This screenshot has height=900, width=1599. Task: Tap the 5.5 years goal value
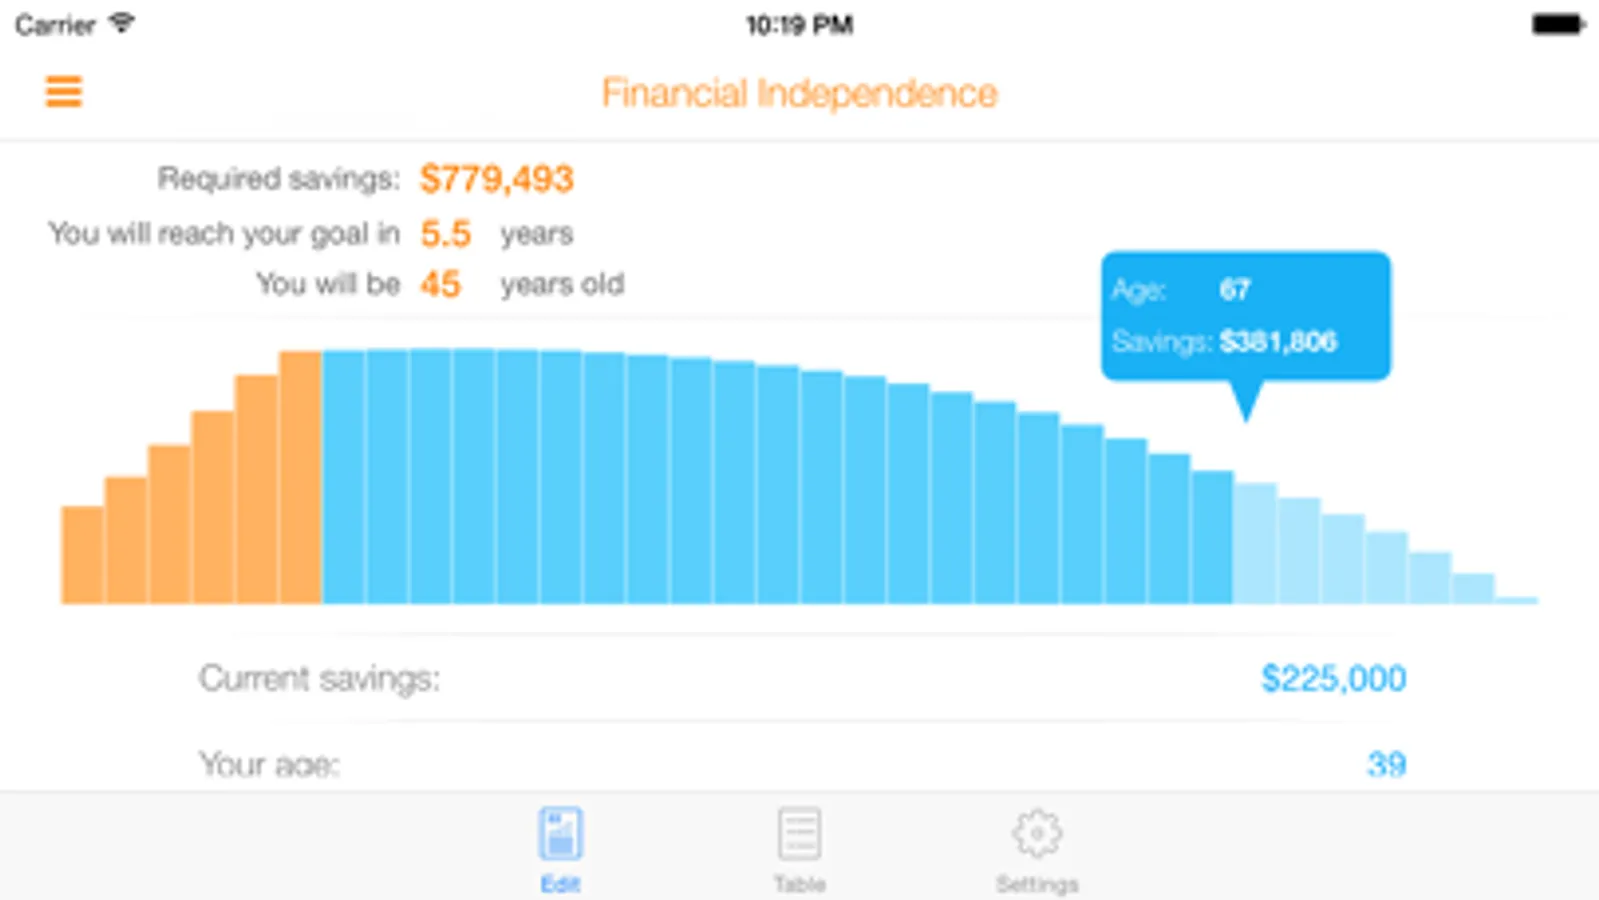[445, 234]
